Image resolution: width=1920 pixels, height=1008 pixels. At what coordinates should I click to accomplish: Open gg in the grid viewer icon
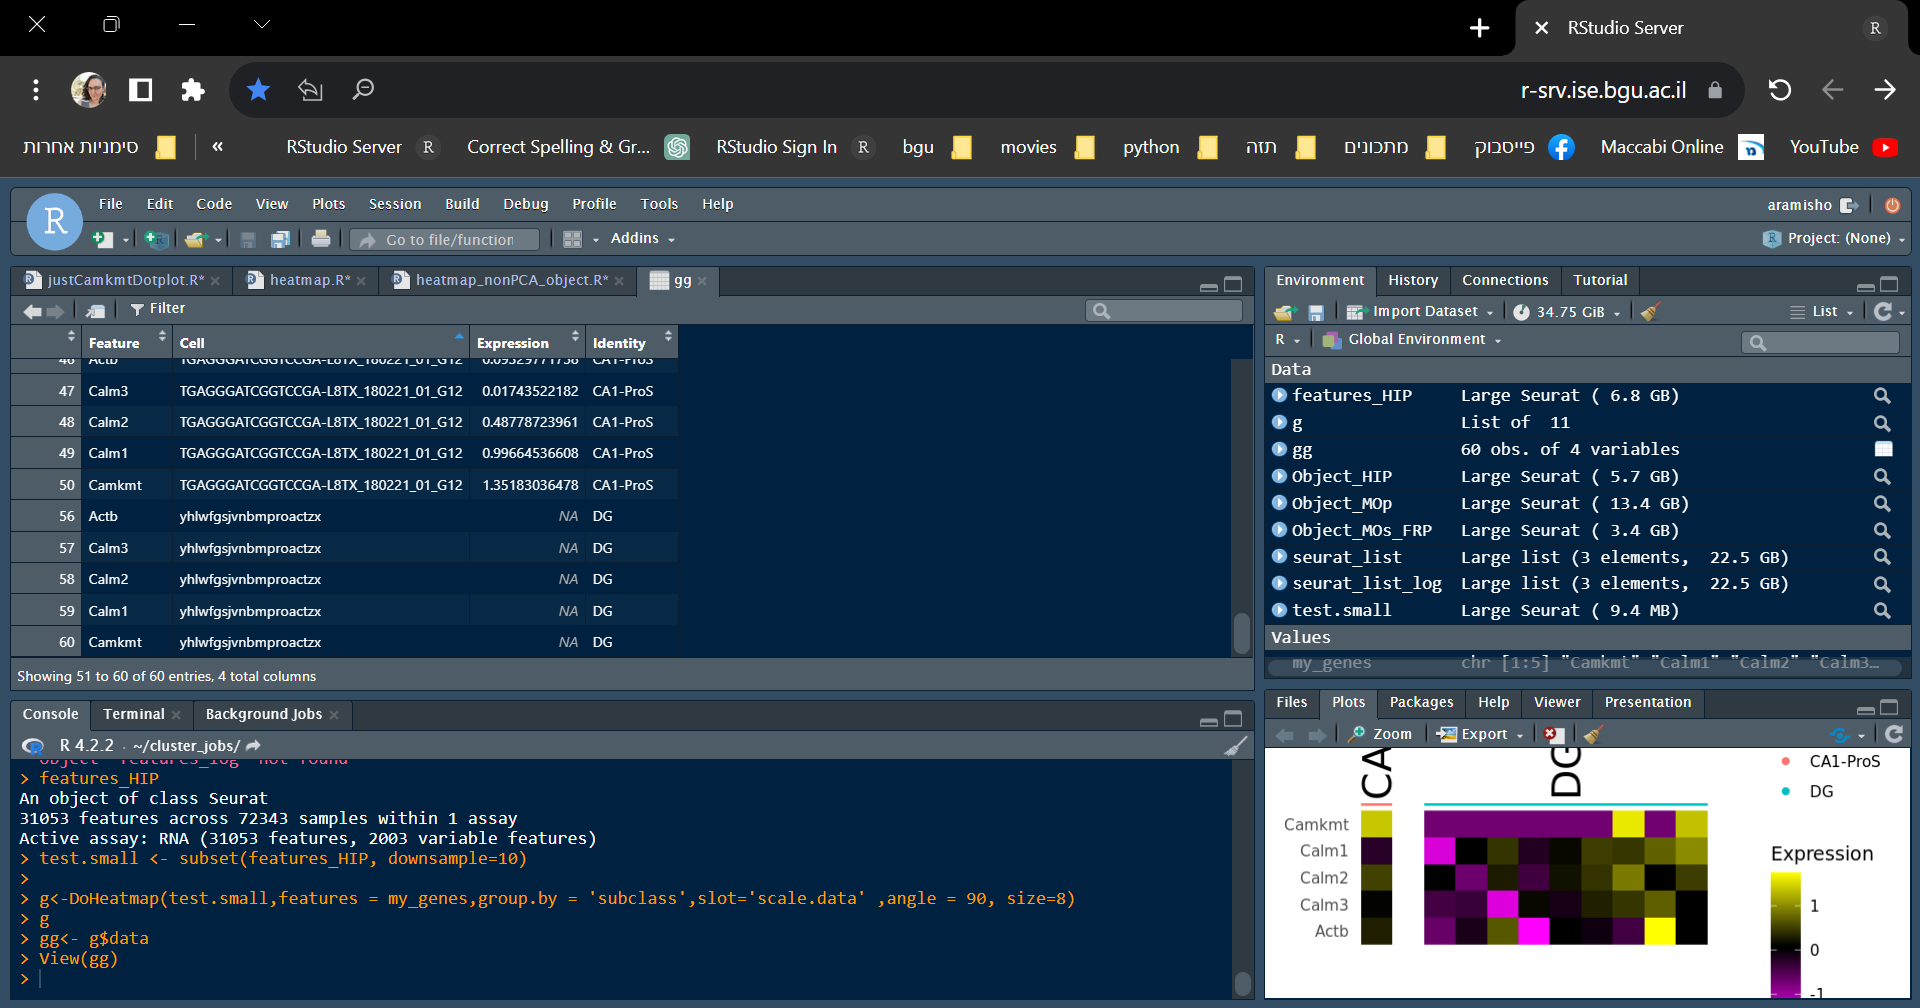1884,449
